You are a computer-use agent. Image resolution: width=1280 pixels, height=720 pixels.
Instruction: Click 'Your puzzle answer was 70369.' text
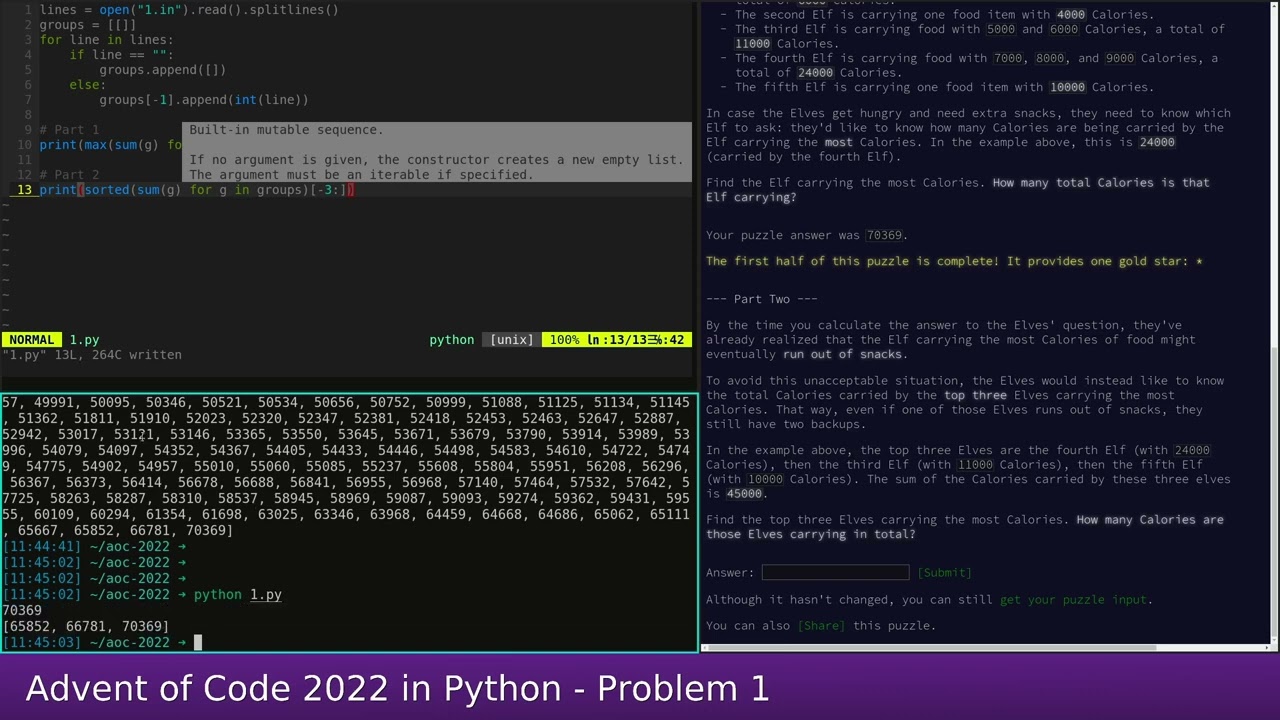[807, 235]
